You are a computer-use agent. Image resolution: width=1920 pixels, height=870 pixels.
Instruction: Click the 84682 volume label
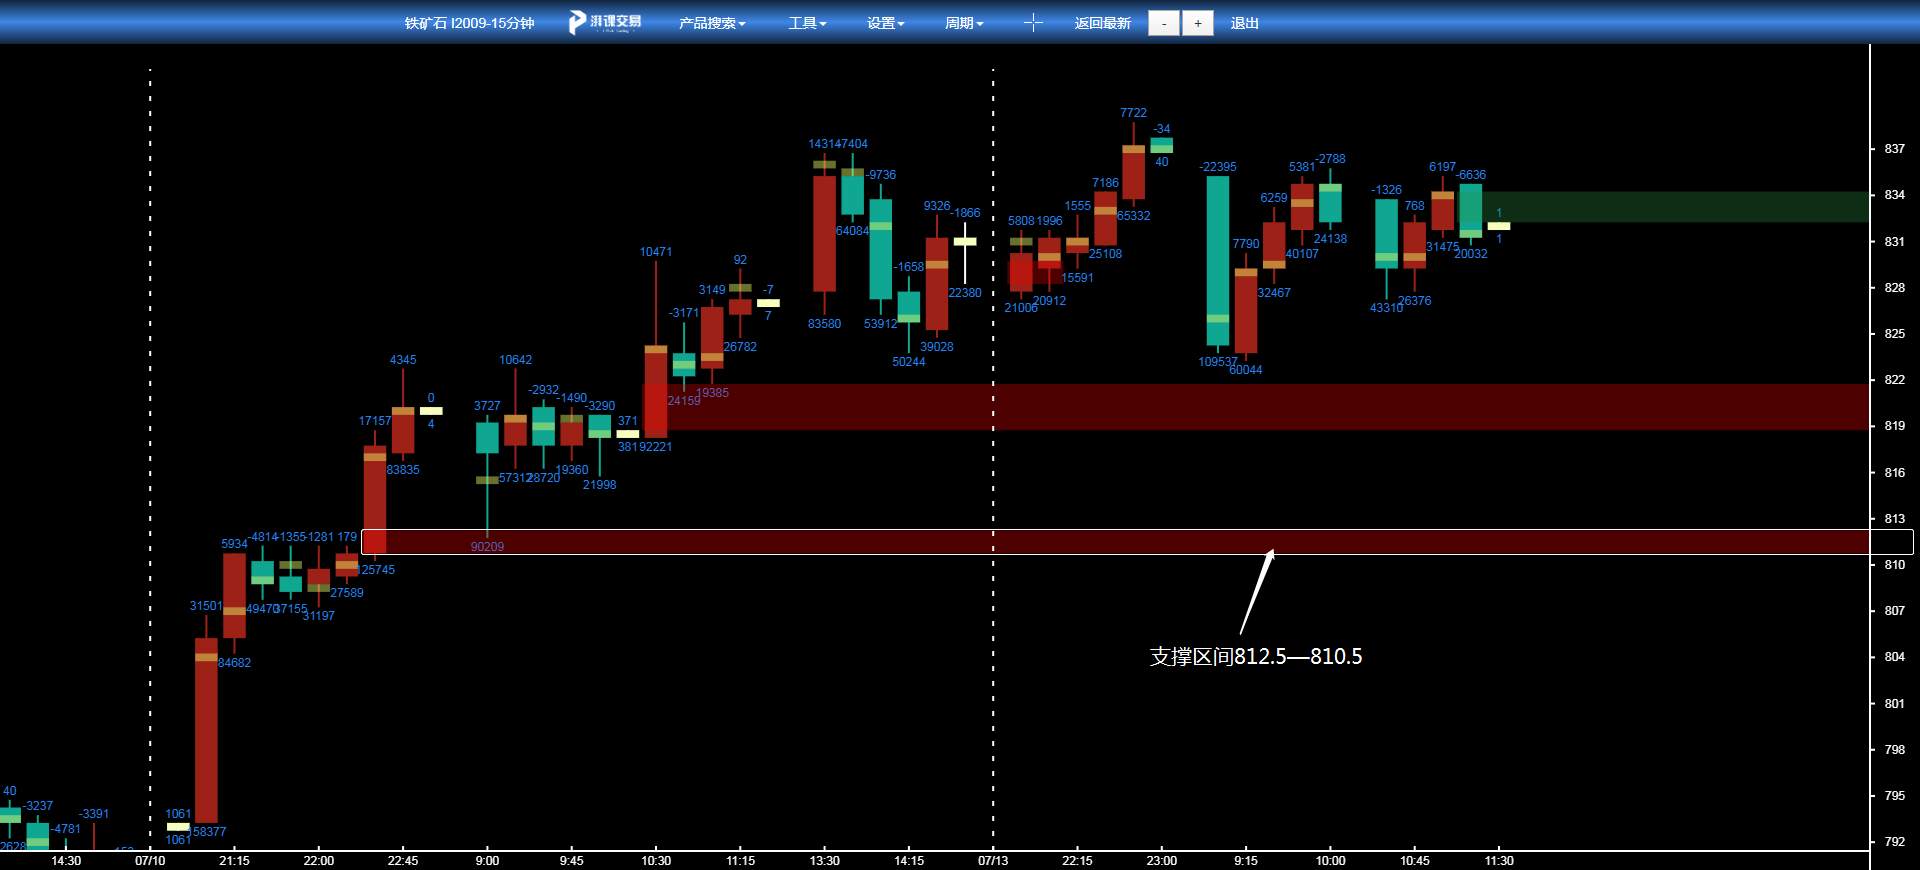(x=234, y=663)
